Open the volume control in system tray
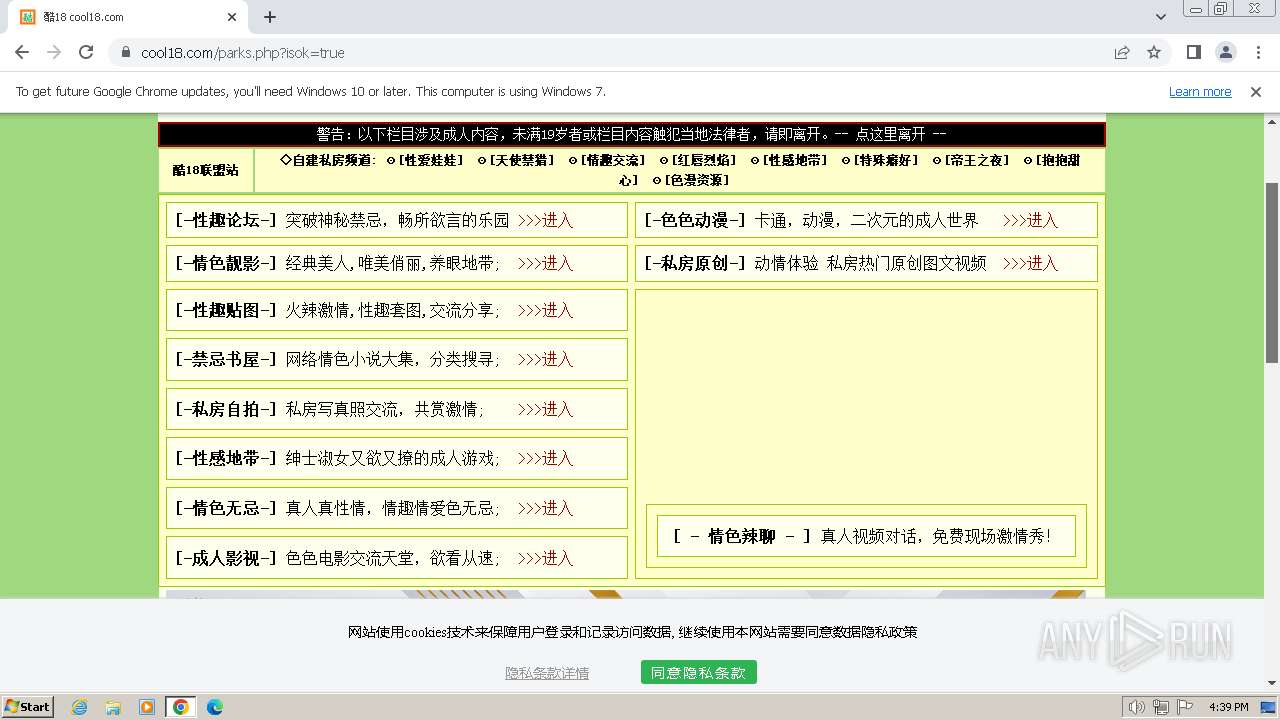1280x720 pixels. tap(1137, 707)
